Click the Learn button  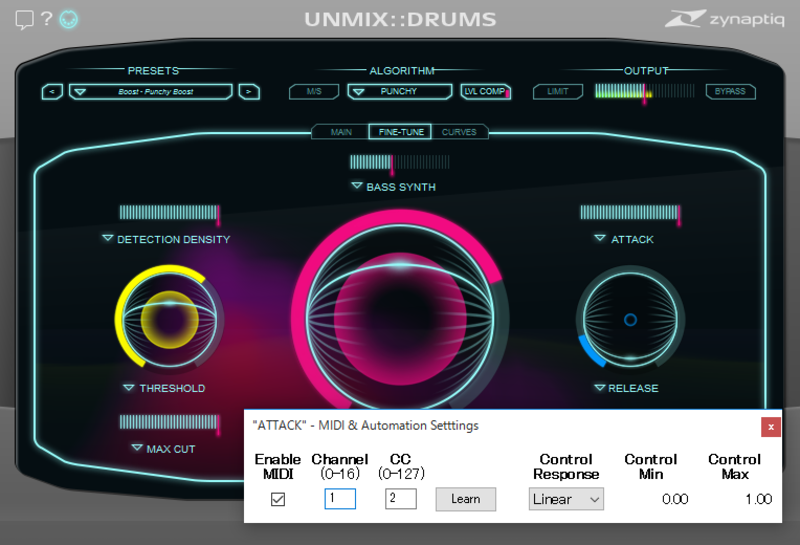(x=465, y=499)
